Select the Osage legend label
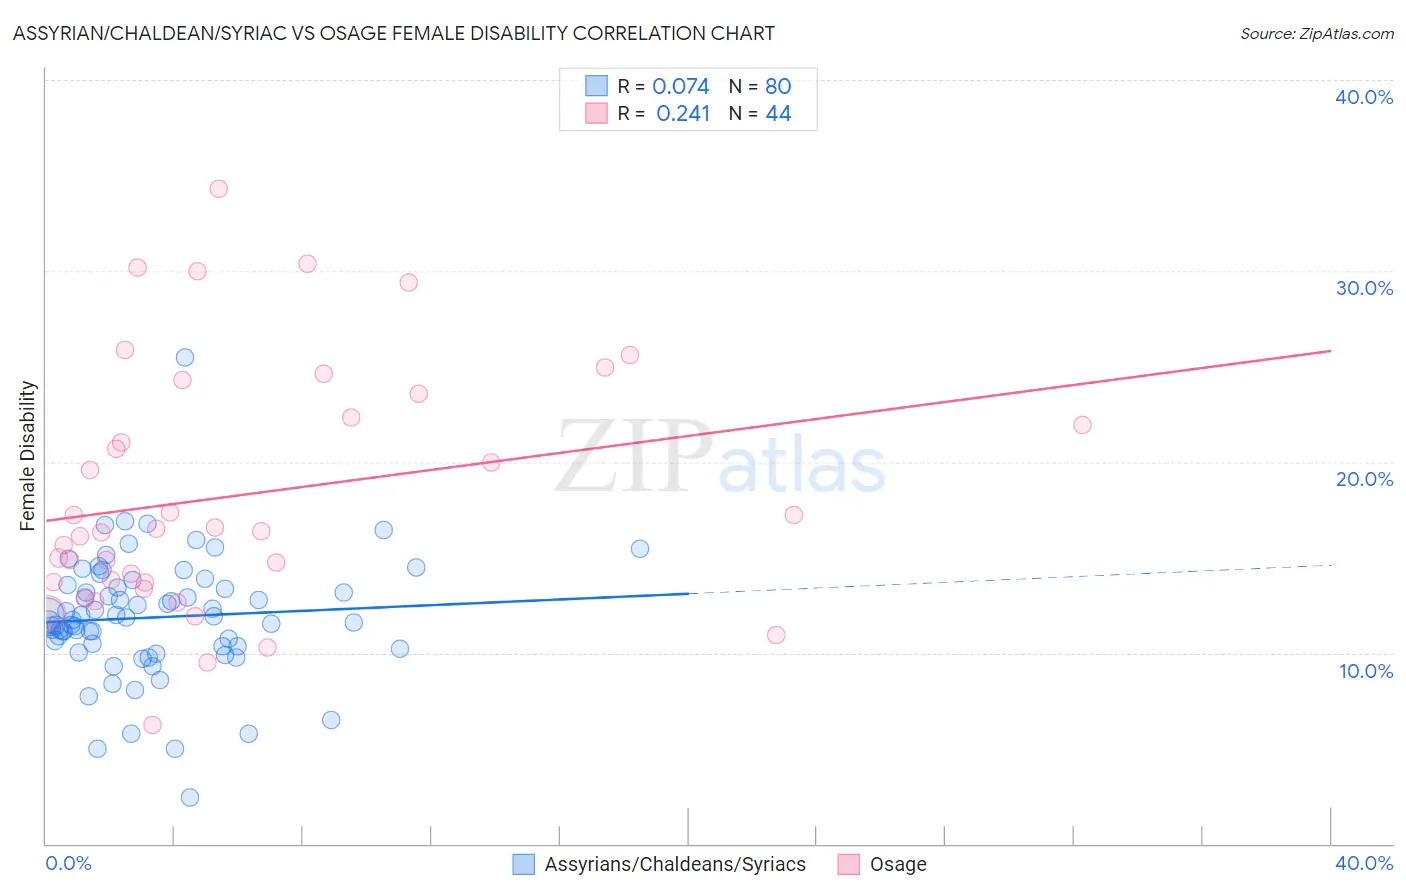This screenshot has width=1406, height=892. click(x=898, y=864)
